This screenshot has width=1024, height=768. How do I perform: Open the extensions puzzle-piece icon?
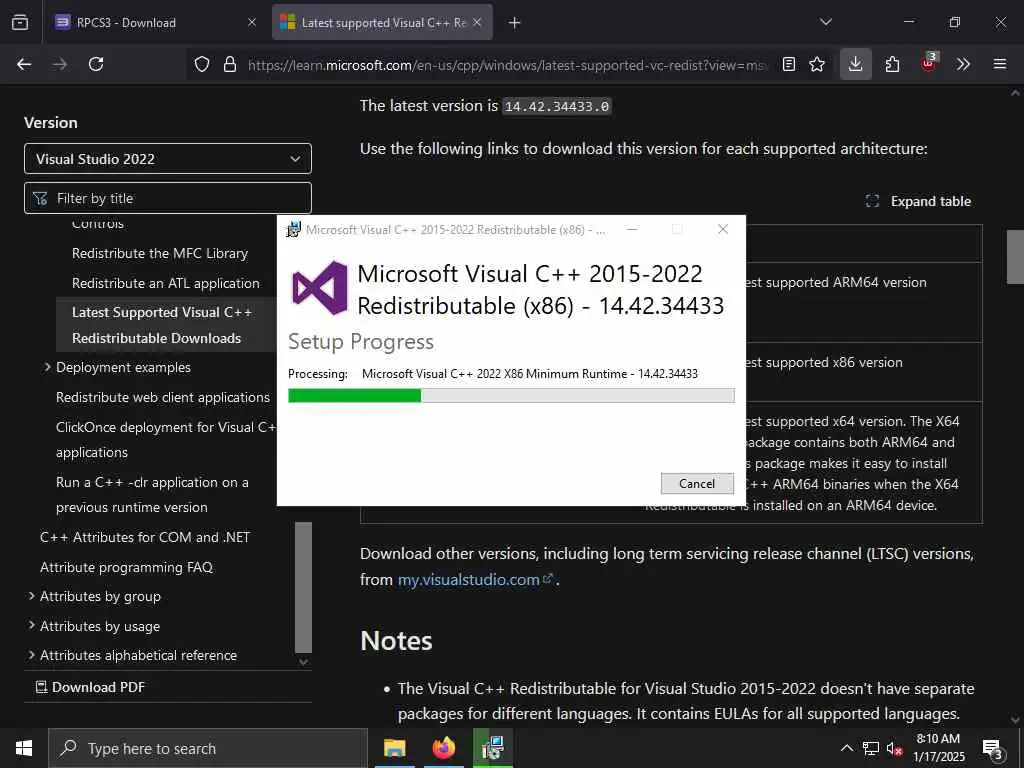pos(892,64)
